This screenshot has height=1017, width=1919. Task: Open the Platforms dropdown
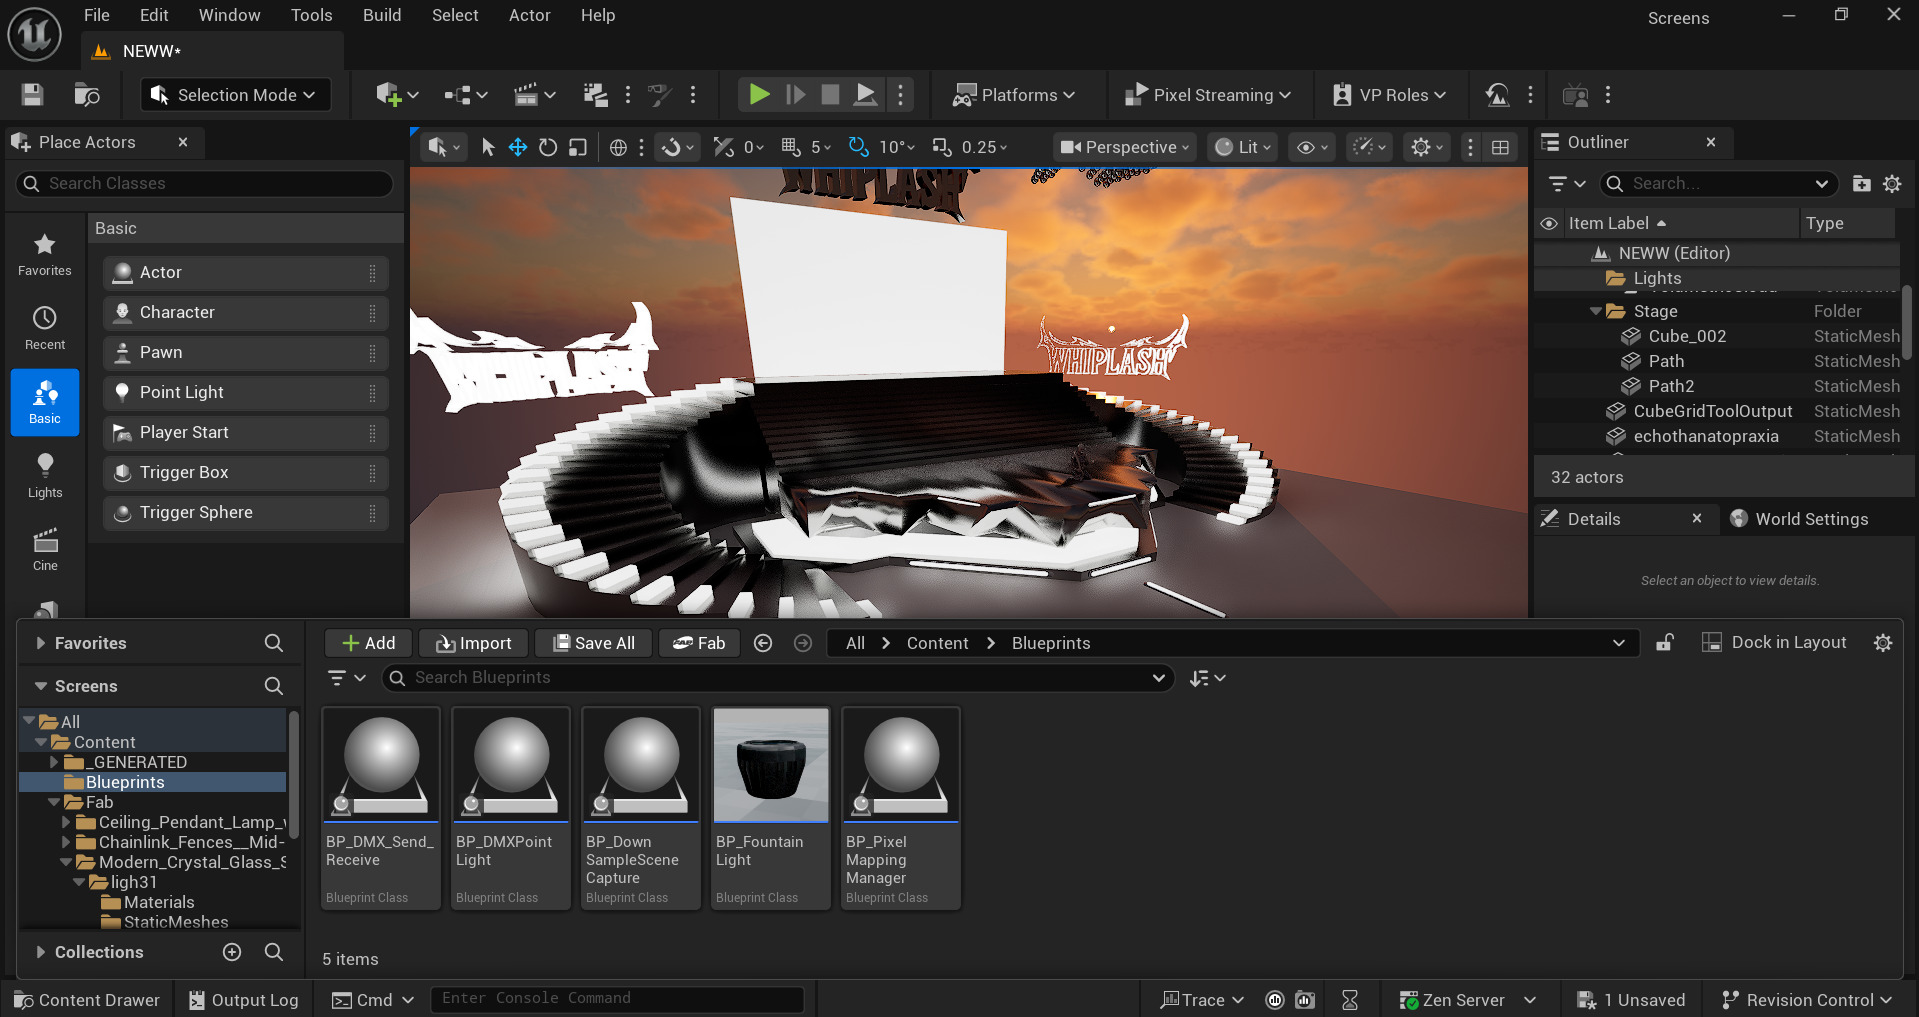(1014, 95)
